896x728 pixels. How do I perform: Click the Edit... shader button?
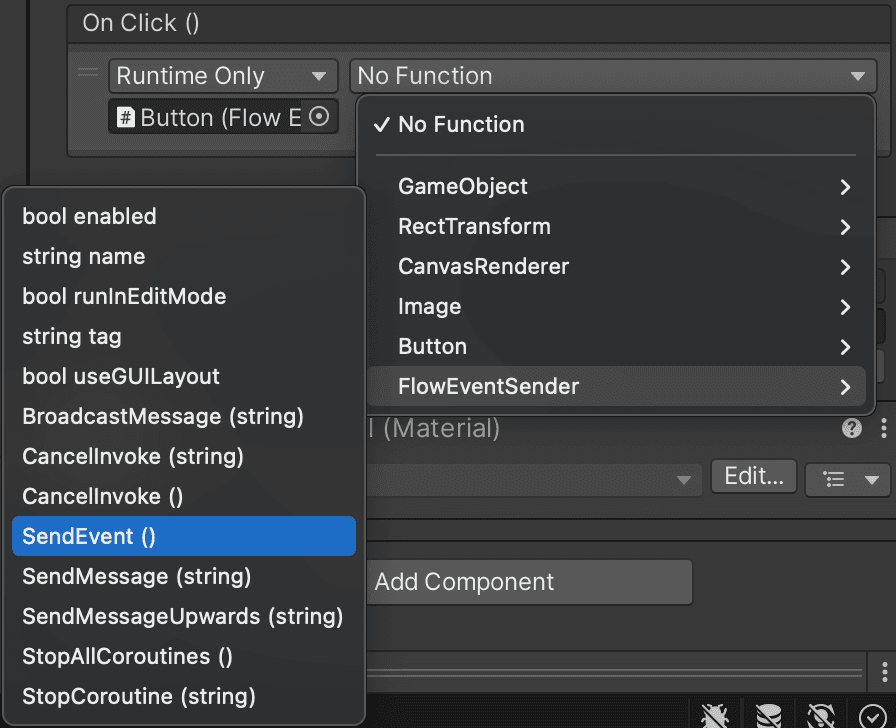[x=754, y=476]
